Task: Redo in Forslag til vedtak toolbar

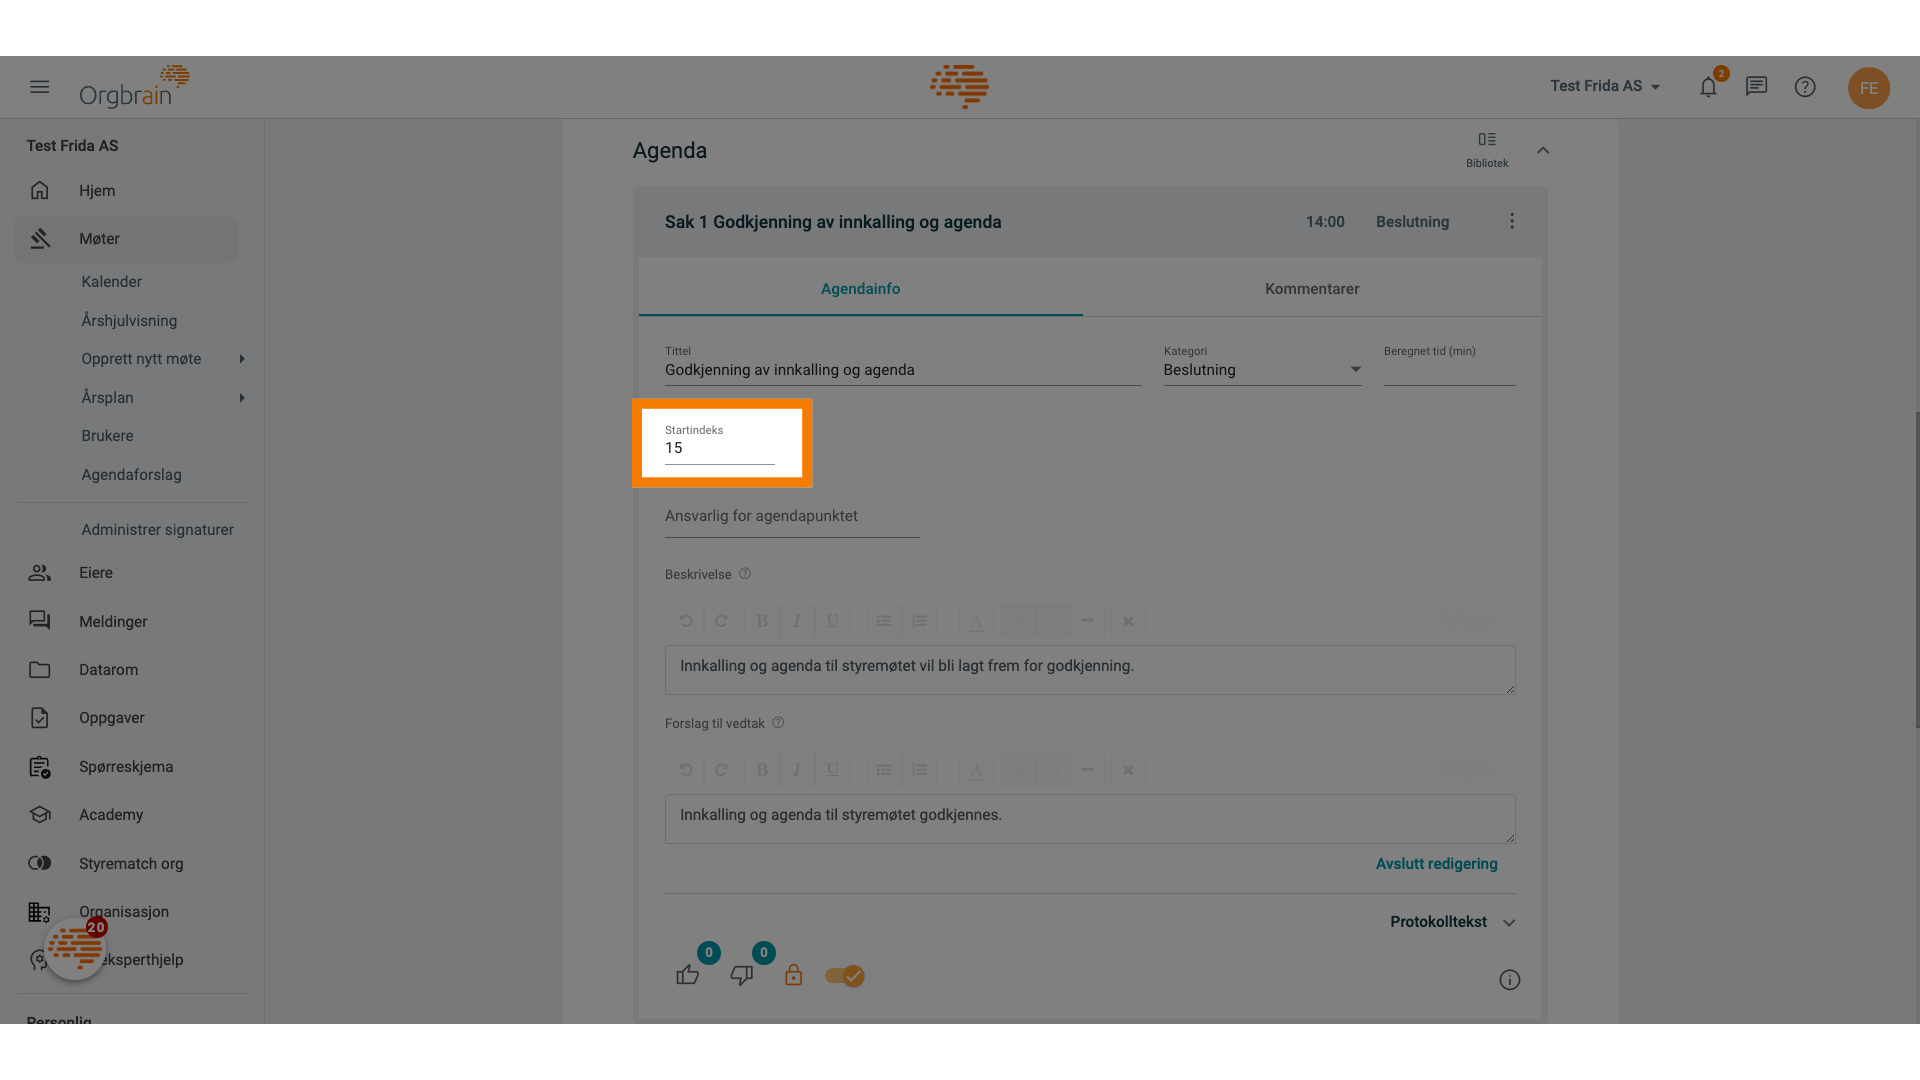Action: pos(721,770)
